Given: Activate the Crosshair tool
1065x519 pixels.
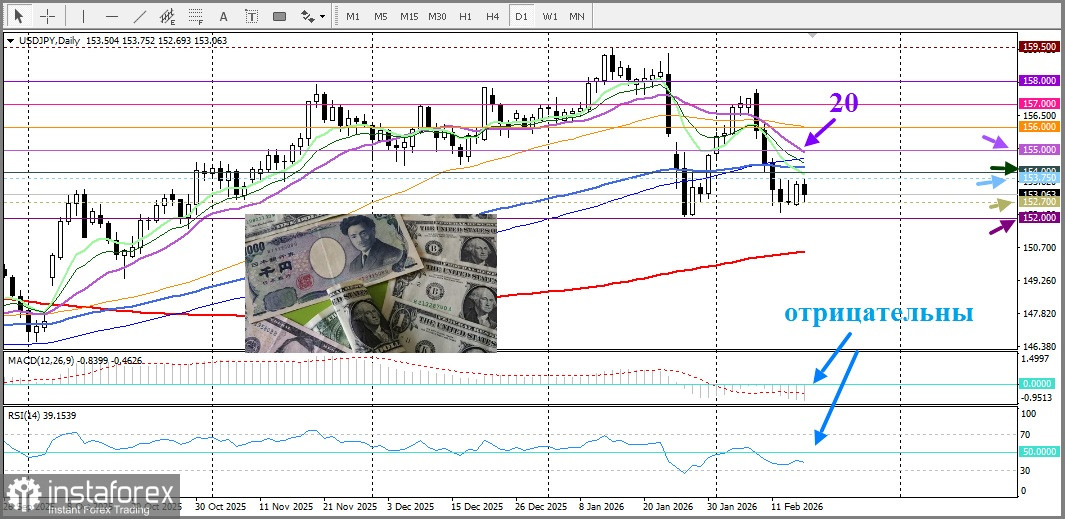Looking at the screenshot, I should coord(48,16).
